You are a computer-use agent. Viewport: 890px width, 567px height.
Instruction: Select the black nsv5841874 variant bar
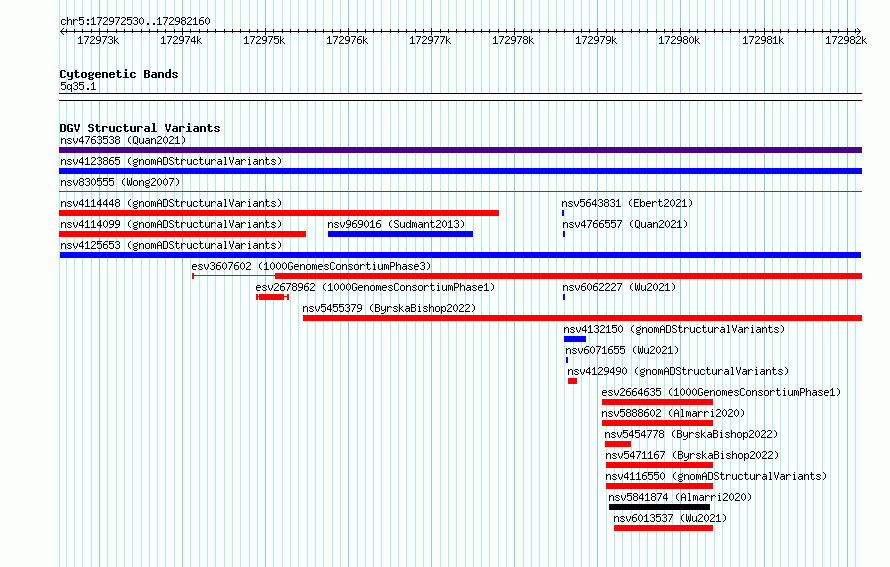(x=660, y=507)
